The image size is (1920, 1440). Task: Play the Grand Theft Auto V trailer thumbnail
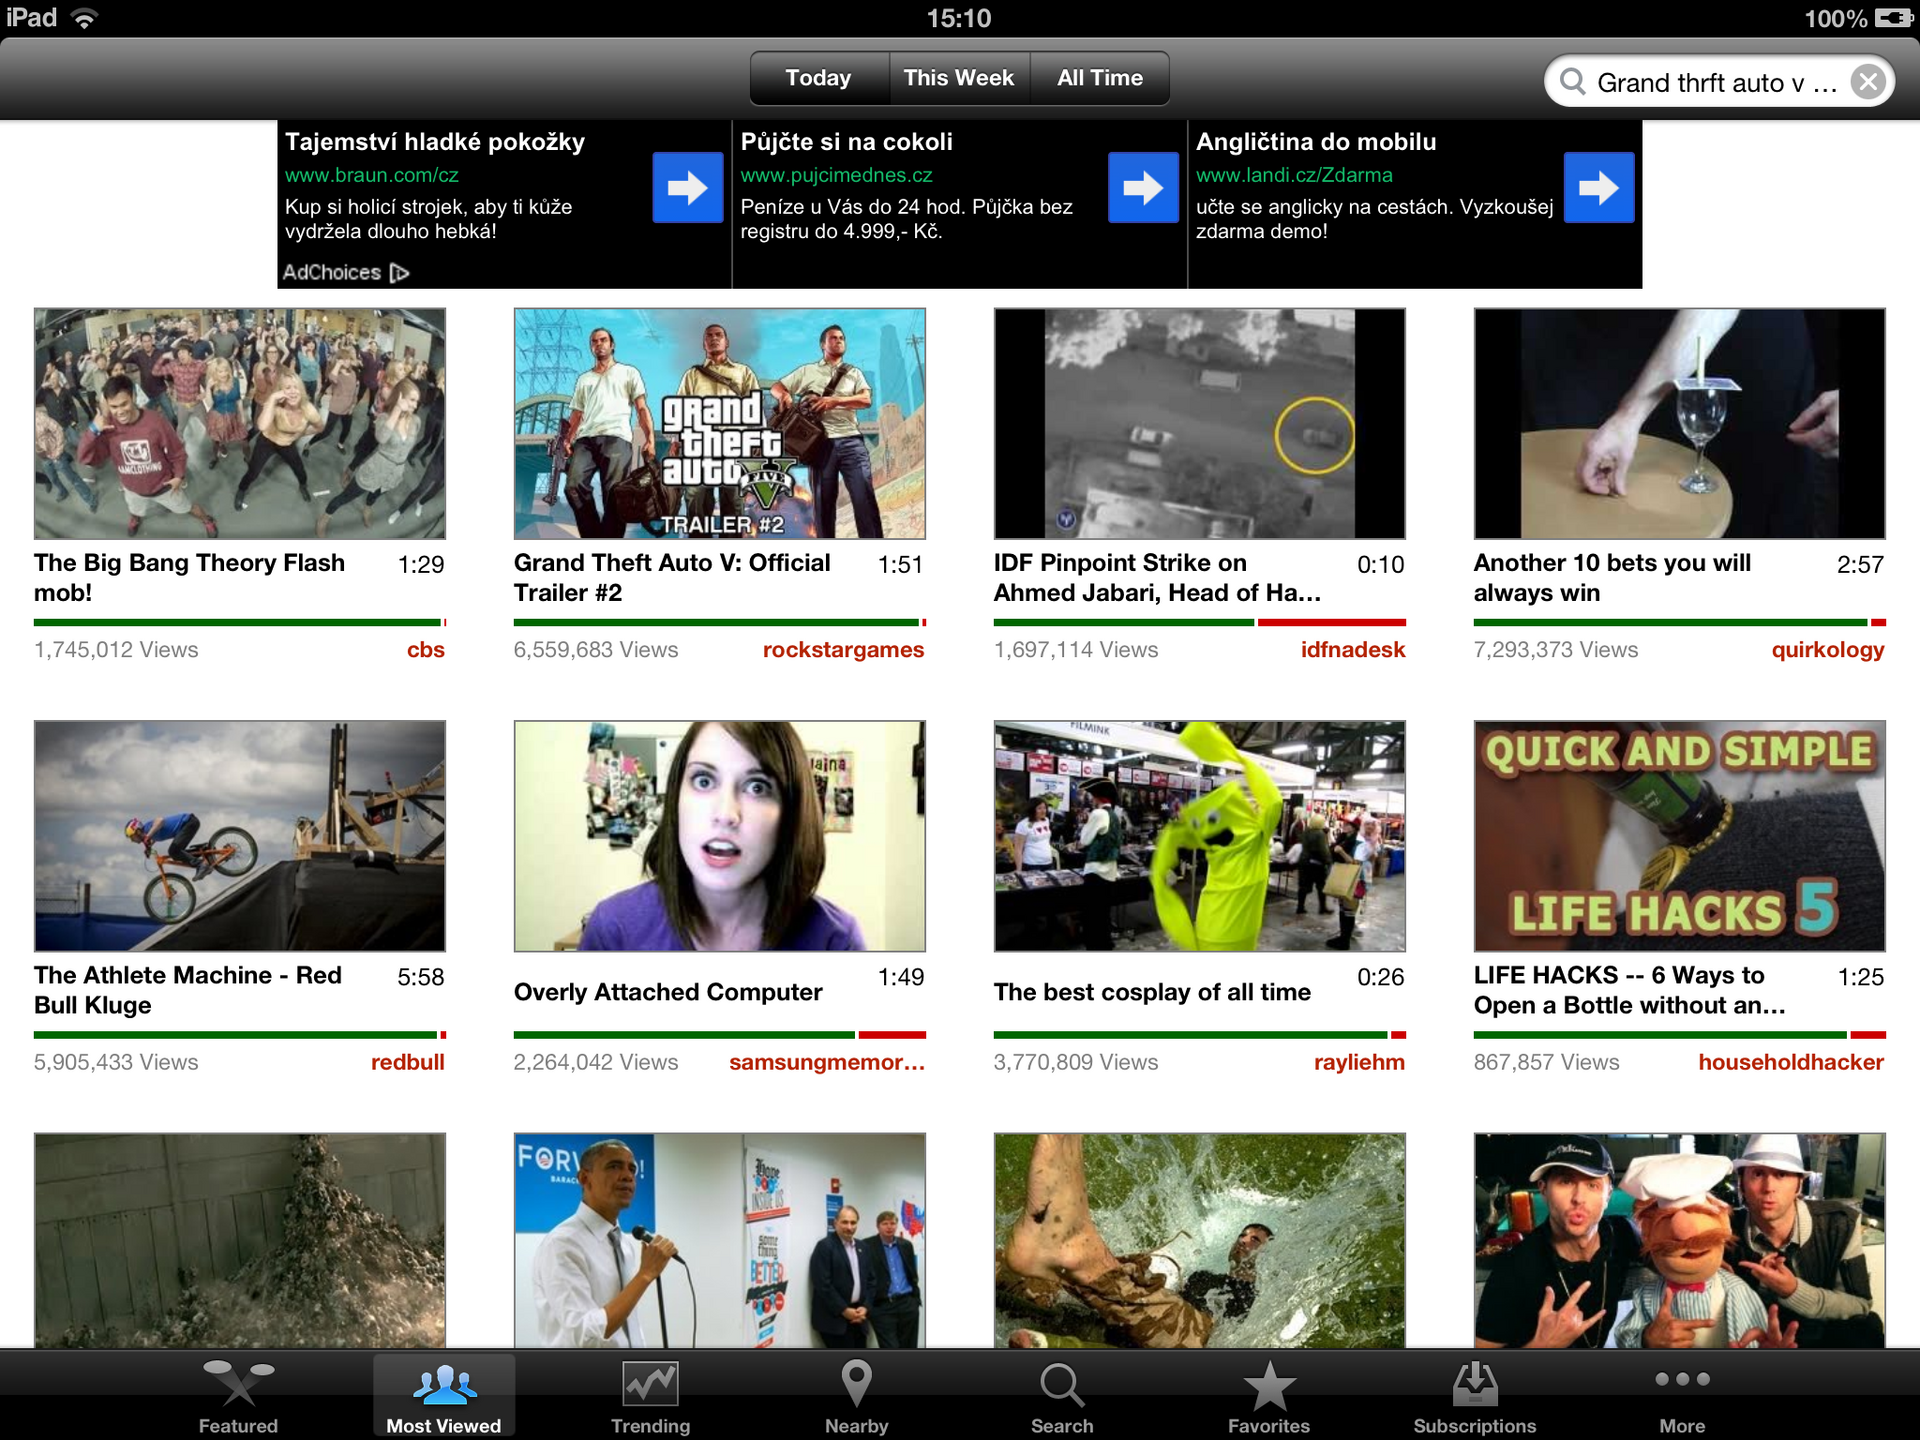click(x=718, y=423)
